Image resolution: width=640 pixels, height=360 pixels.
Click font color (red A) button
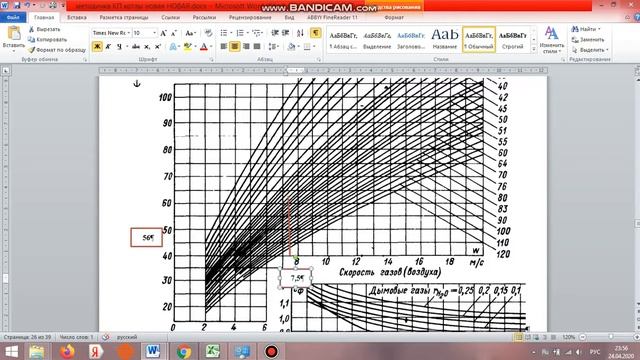tap(204, 47)
